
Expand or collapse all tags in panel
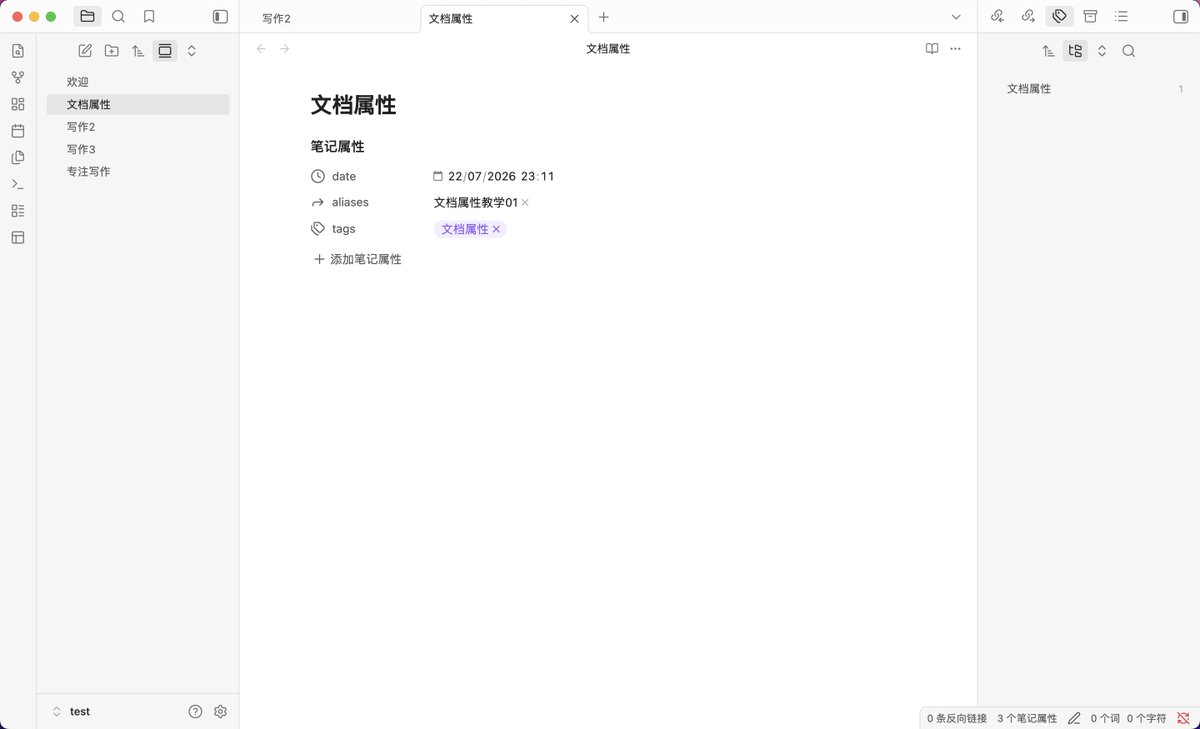click(x=1102, y=51)
